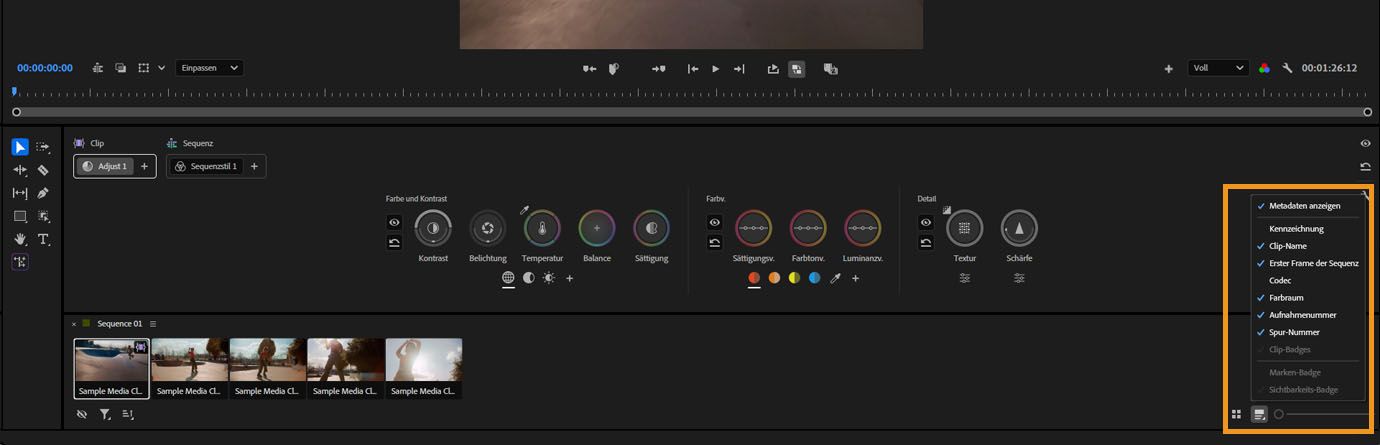
Task: Select the Razor tool
Action: tap(43, 170)
